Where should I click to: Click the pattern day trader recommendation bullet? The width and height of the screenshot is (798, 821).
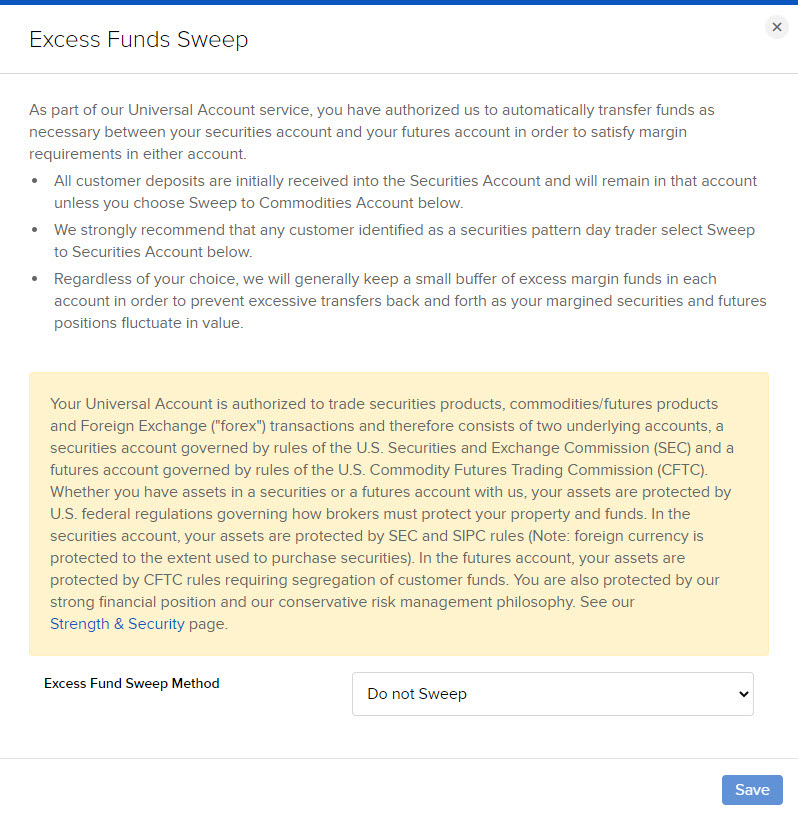tap(399, 240)
